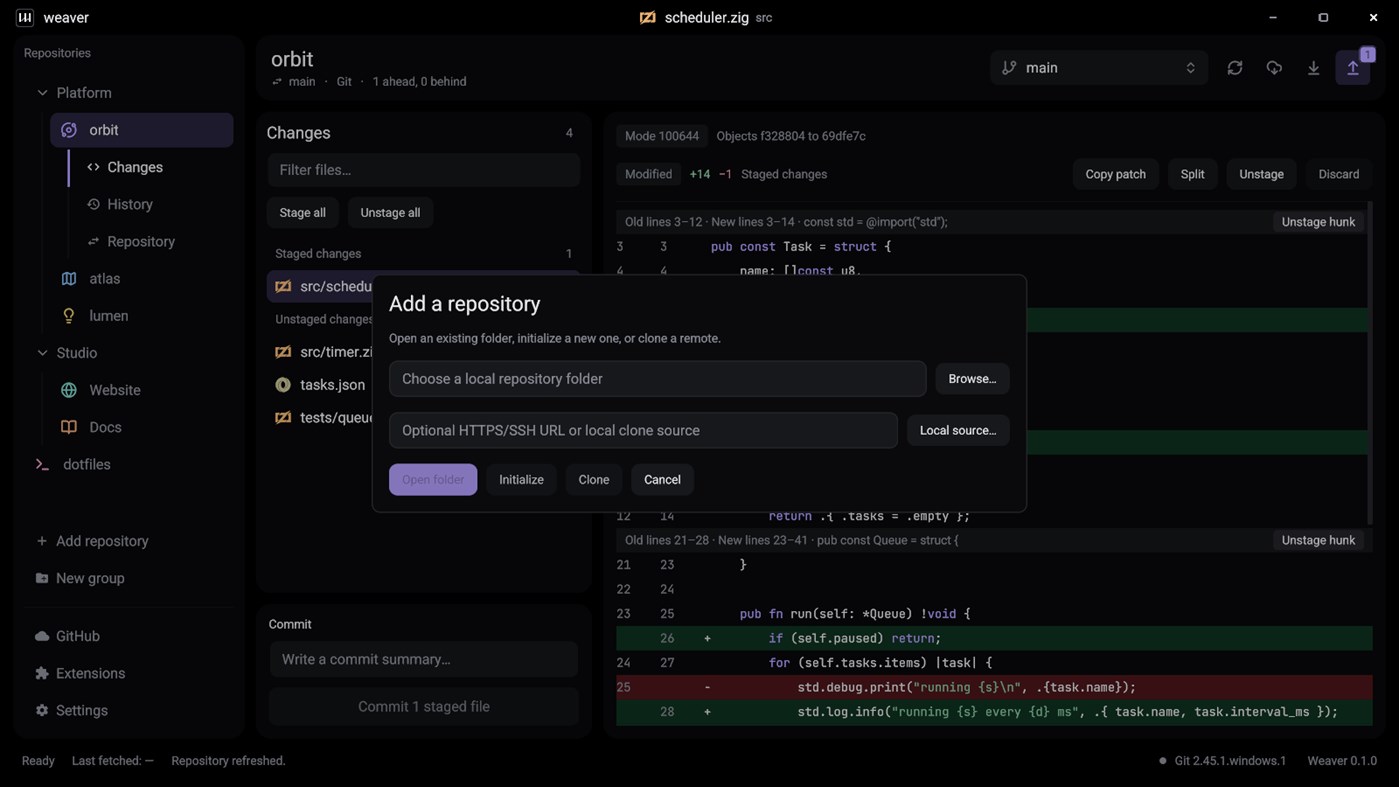Click the Open folder button
The width and height of the screenshot is (1399, 787).
click(x=433, y=480)
